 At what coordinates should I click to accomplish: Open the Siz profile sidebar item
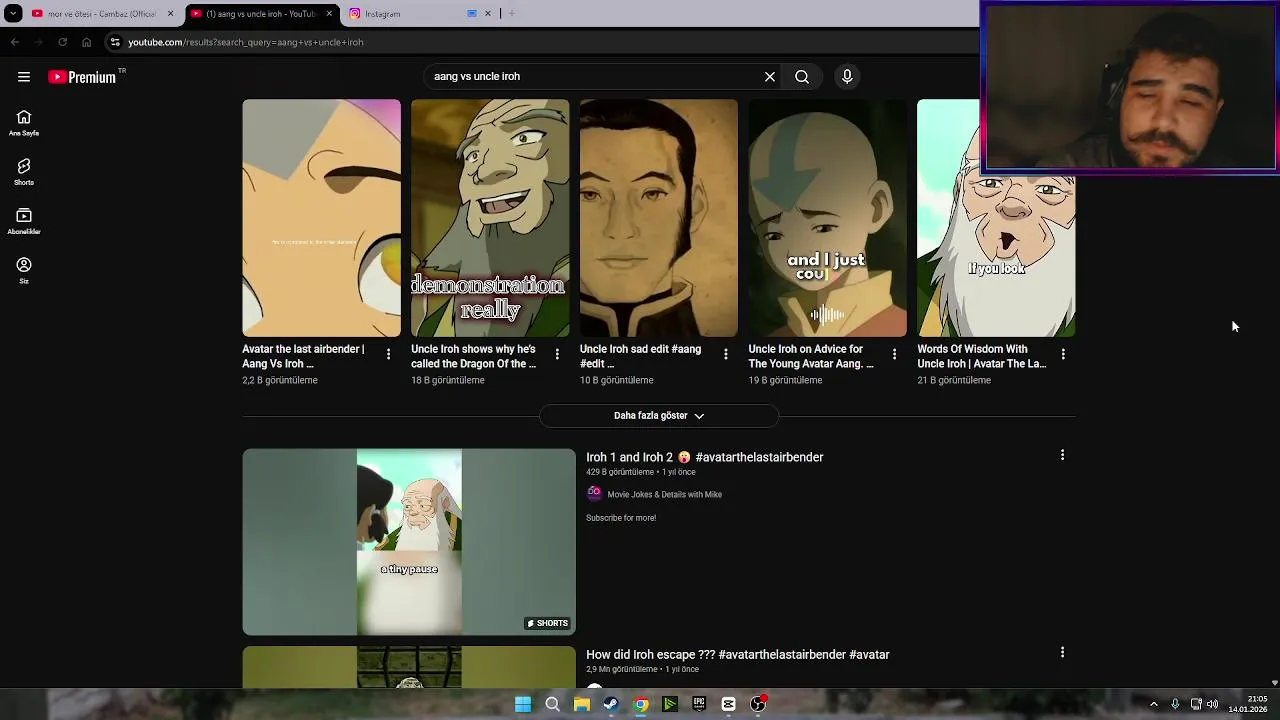click(24, 270)
